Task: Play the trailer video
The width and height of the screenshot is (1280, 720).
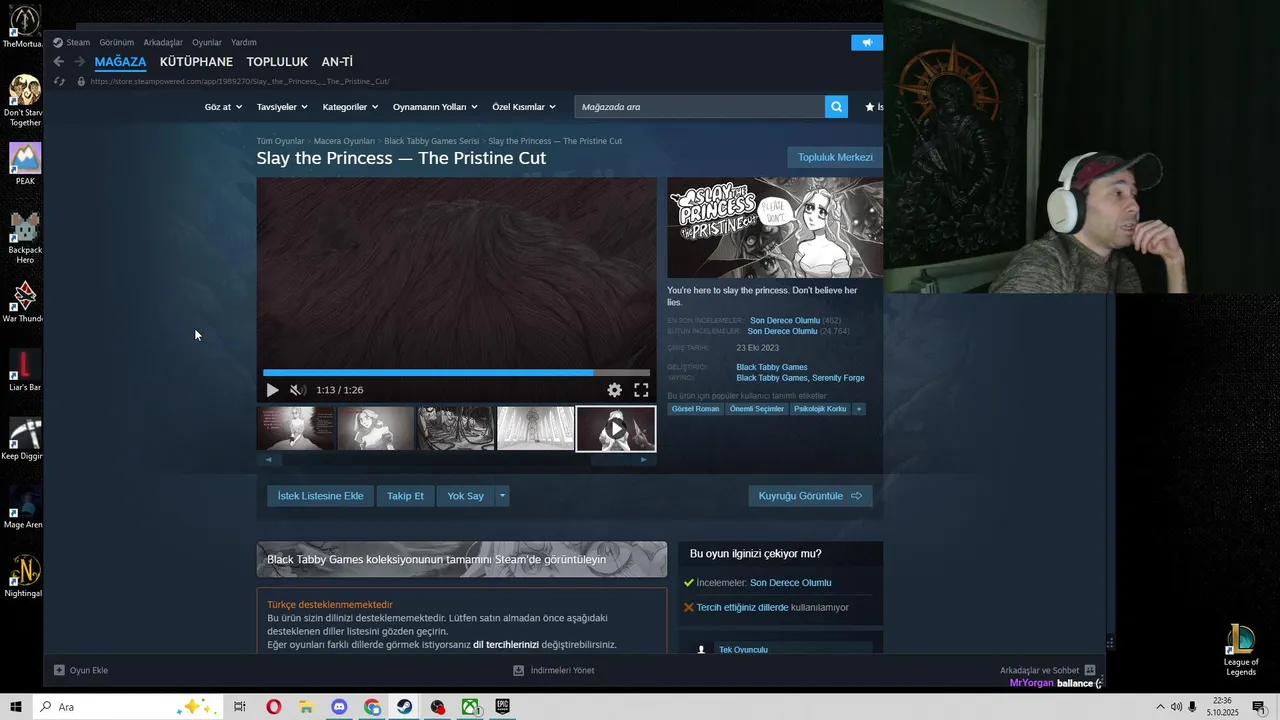Action: [272, 390]
